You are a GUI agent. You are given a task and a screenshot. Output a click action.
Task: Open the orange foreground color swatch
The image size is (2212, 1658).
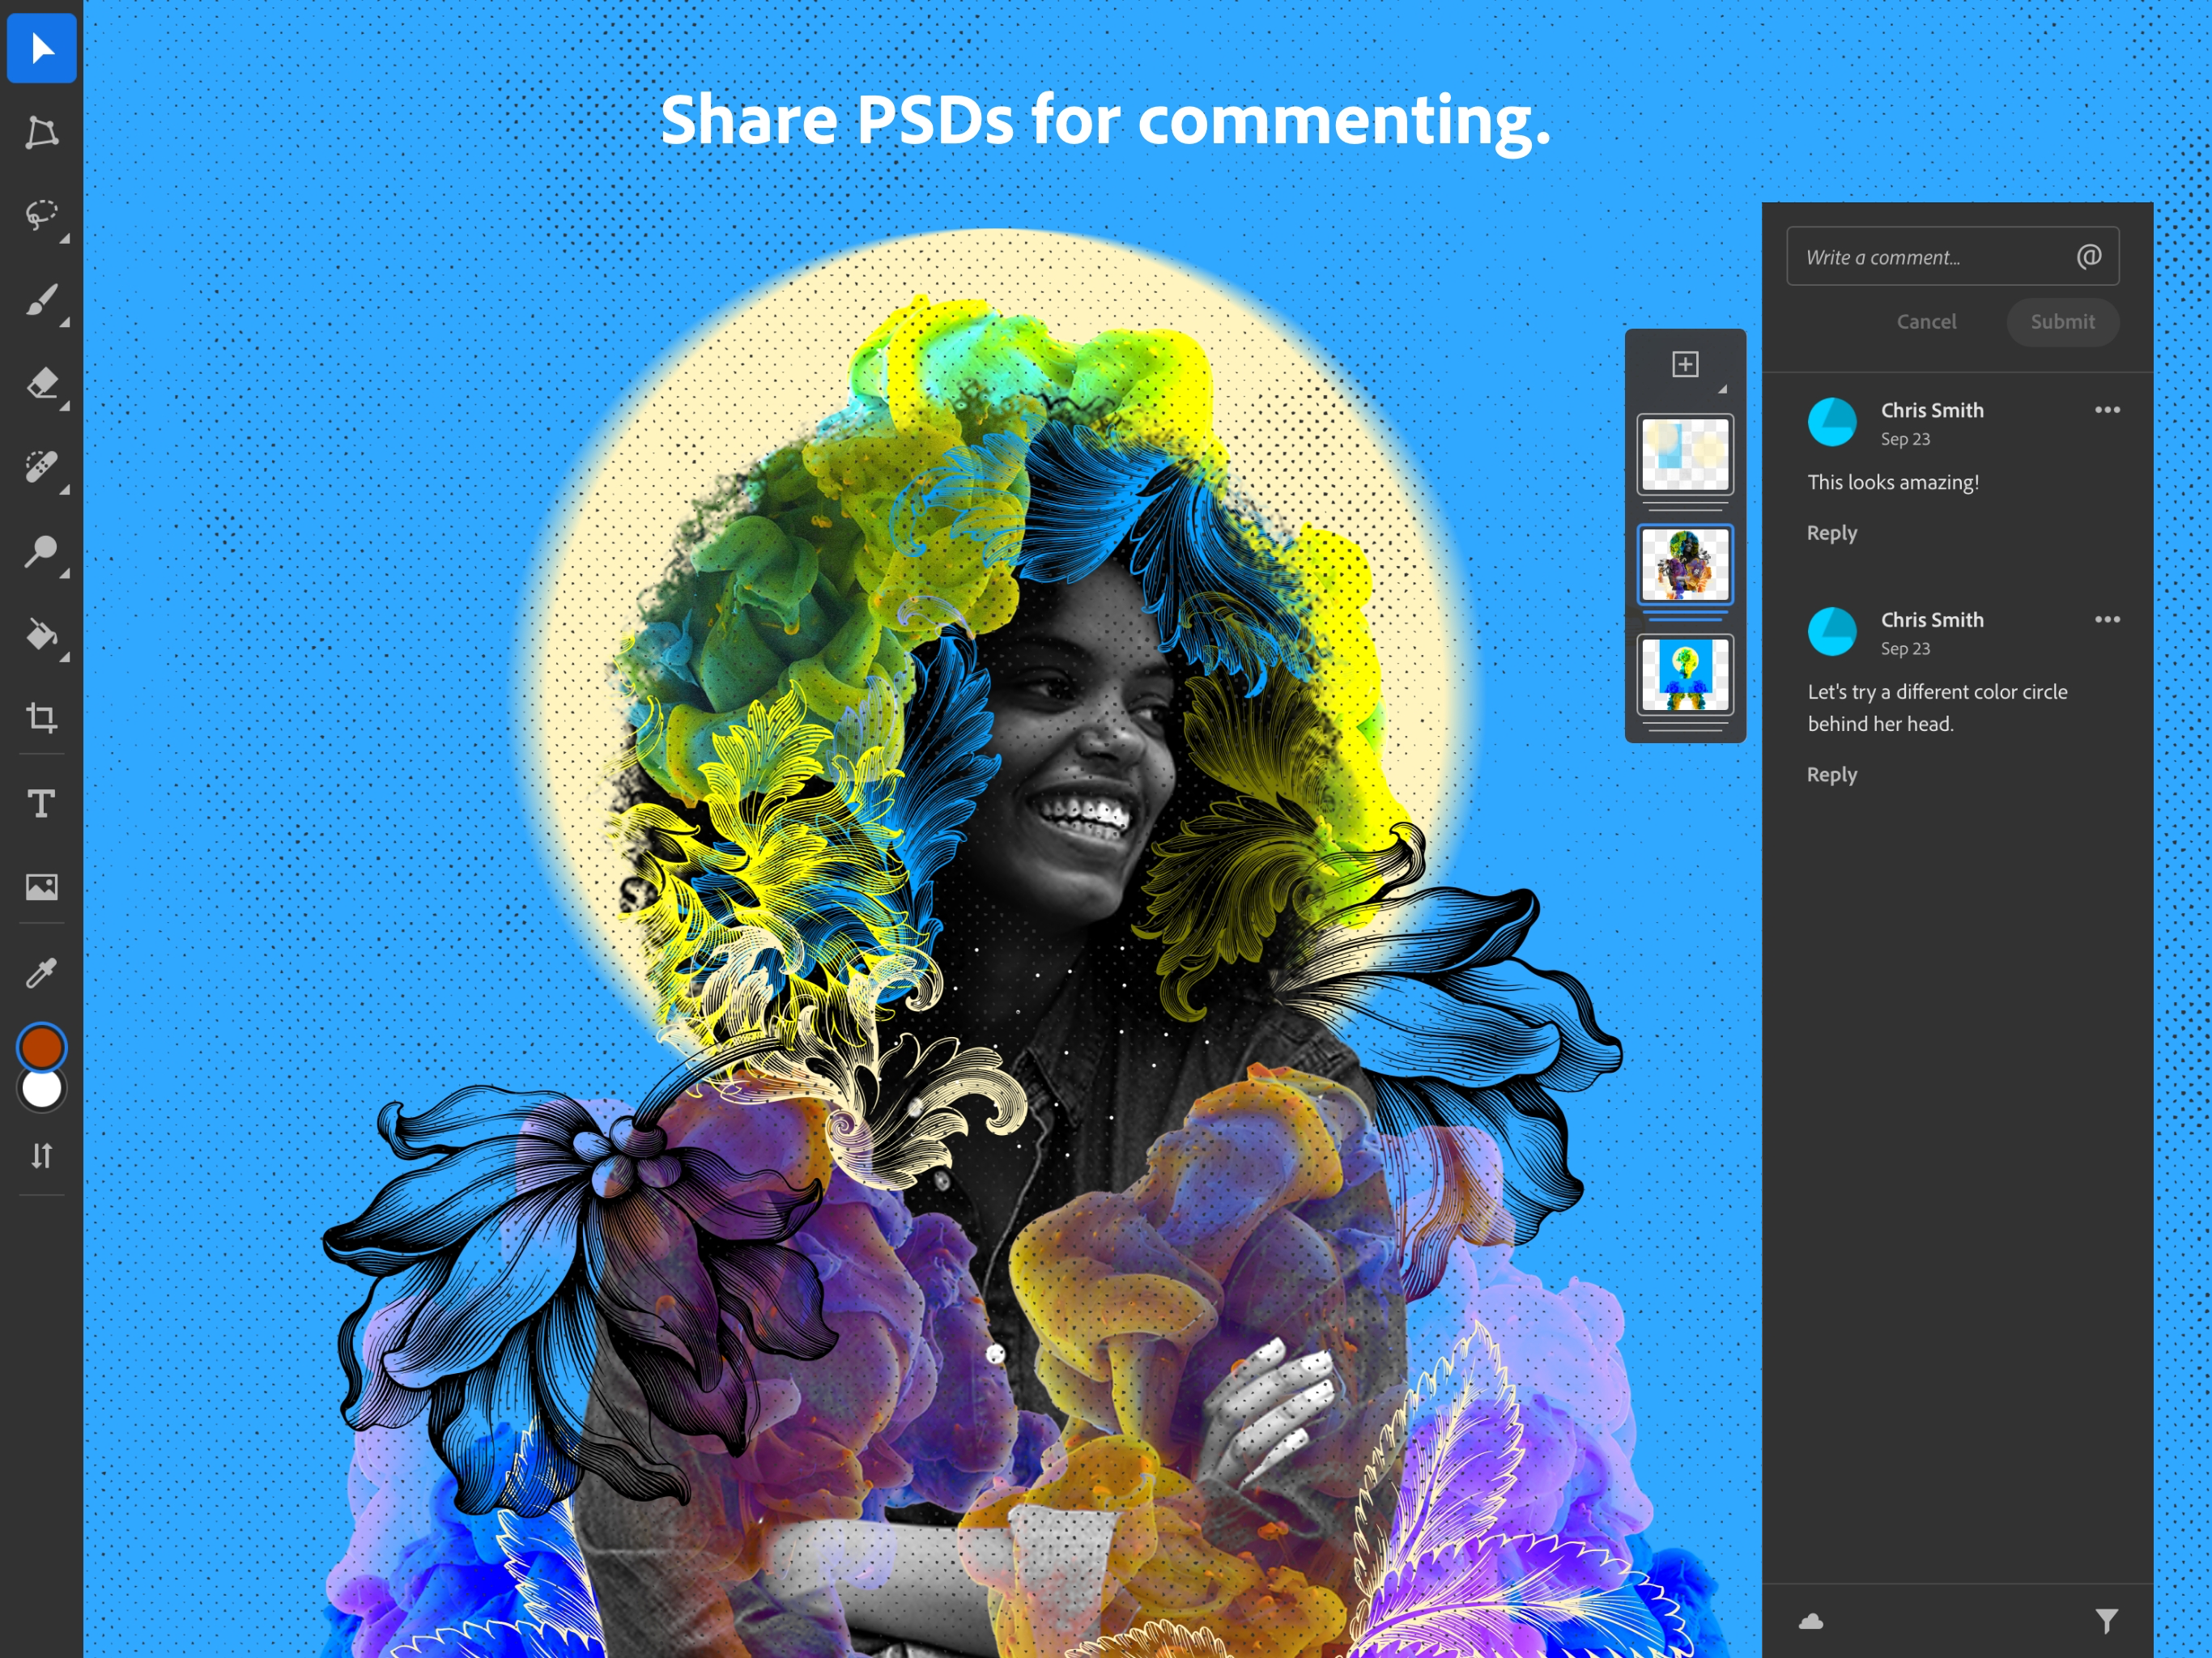pyautogui.click(x=41, y=1047)
